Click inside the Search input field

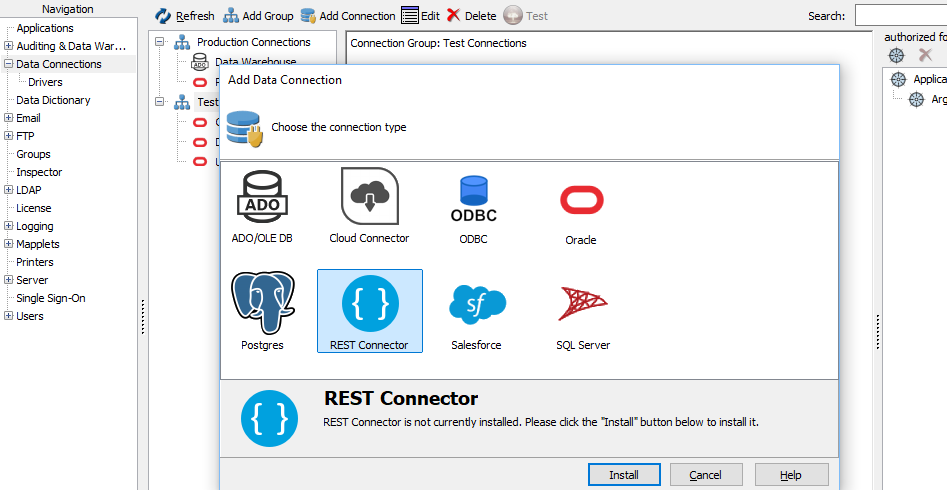pos(900,16)
